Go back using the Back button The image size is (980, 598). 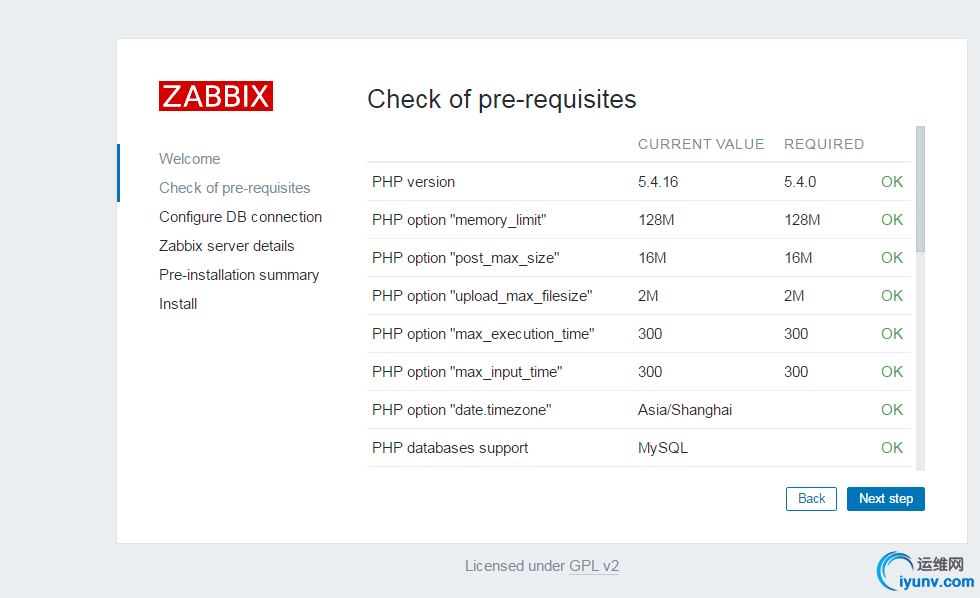pos(811,498)
